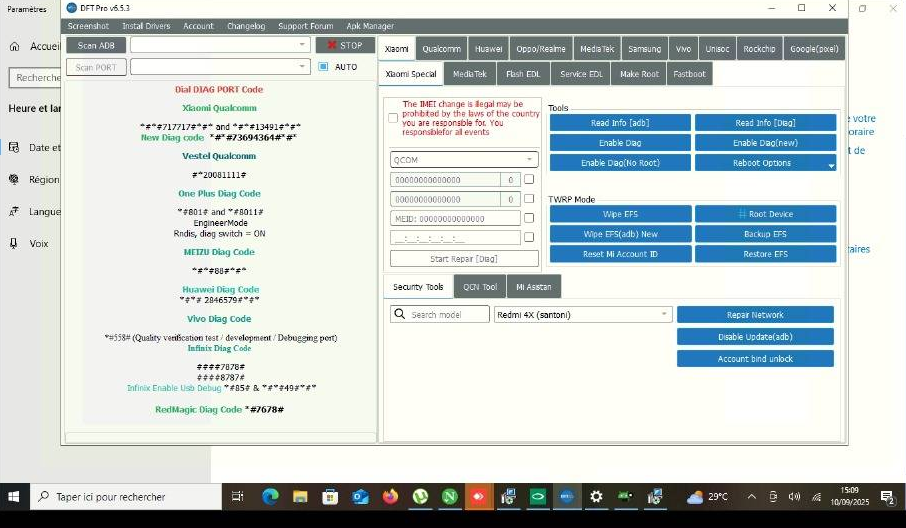Expand Reboot Options dropdown arrow

click(x=831, y=165)
